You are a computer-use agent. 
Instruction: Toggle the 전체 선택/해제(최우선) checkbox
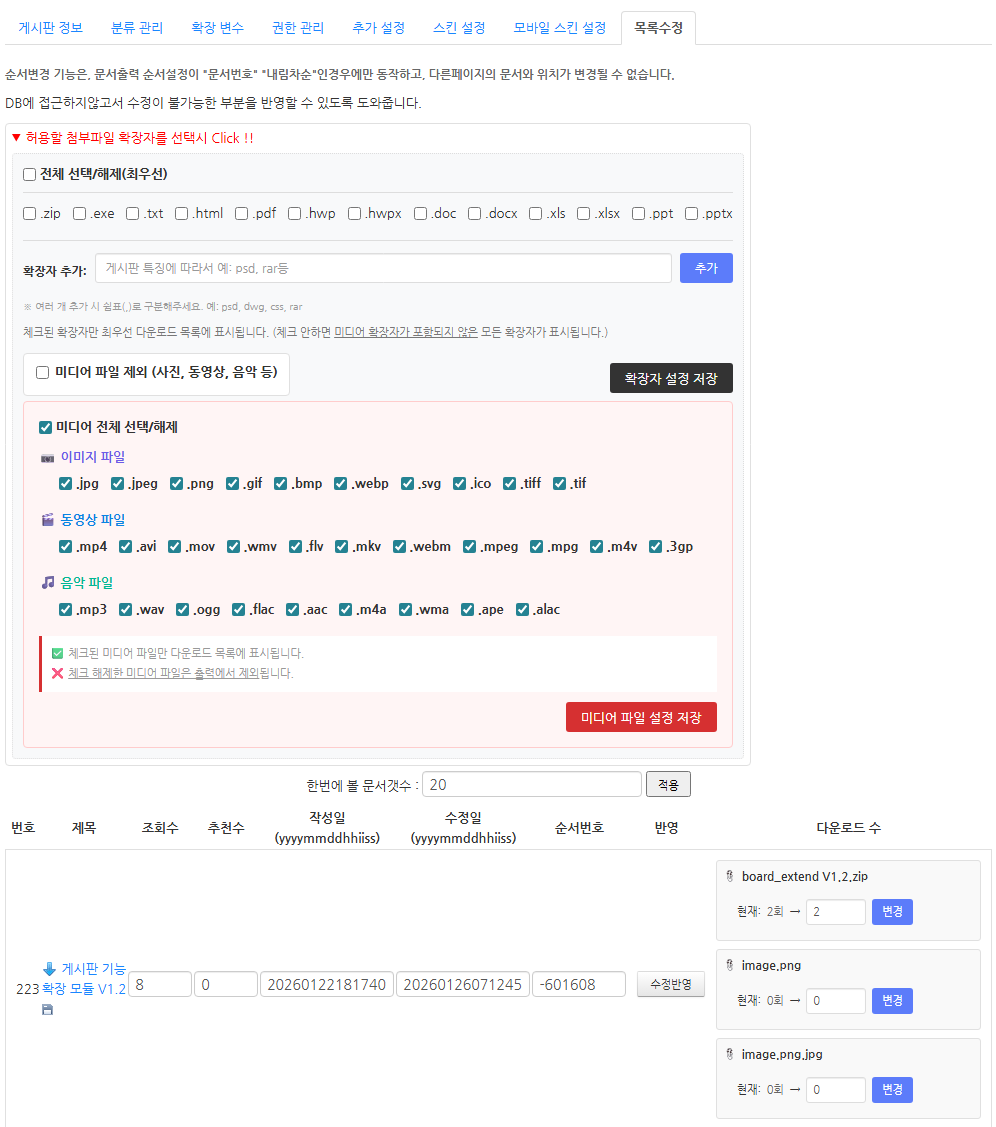click(30, 174)
